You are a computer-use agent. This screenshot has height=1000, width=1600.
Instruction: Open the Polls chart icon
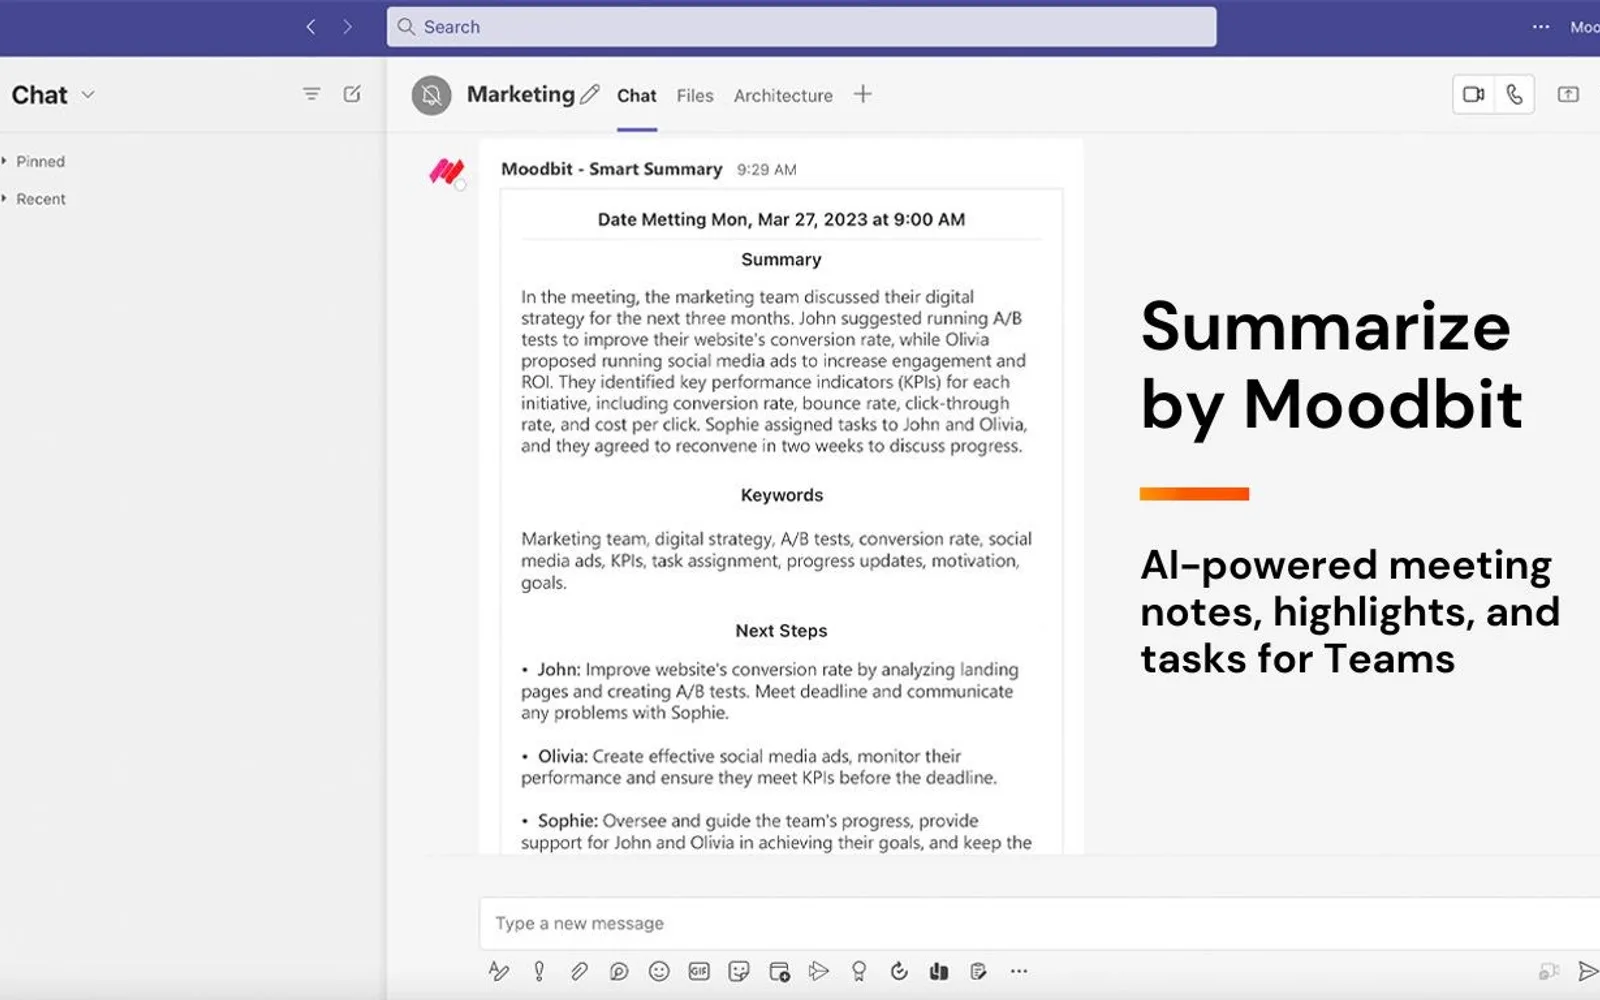pos(939,971)
